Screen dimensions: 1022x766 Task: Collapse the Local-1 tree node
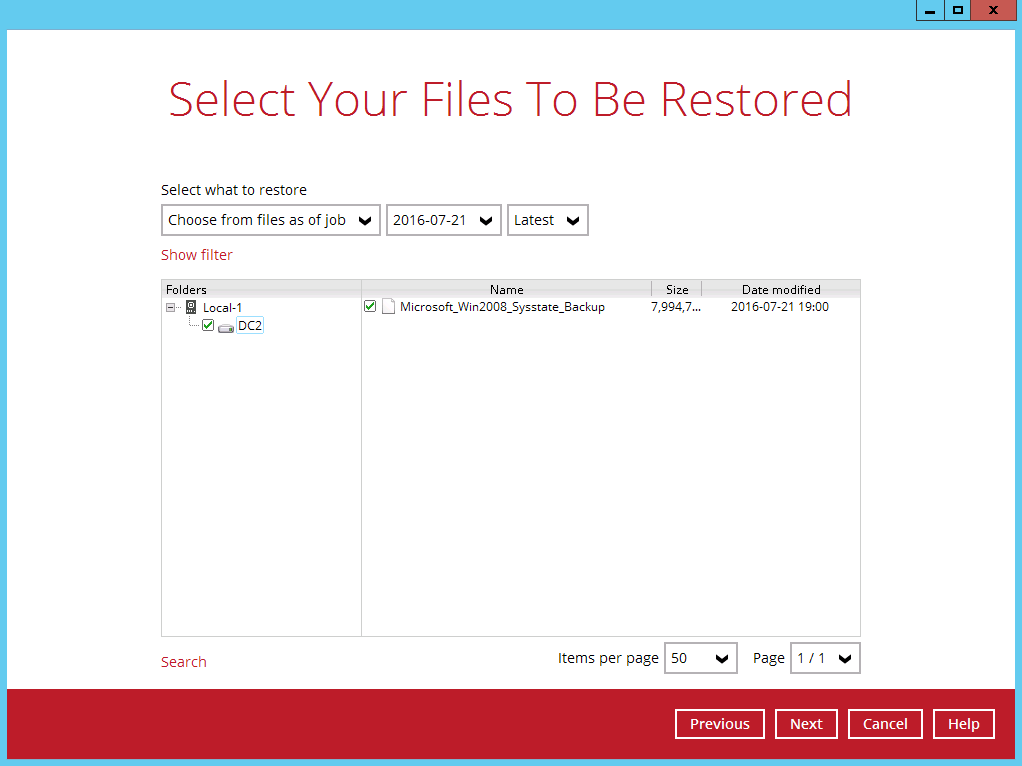point(171,307)
